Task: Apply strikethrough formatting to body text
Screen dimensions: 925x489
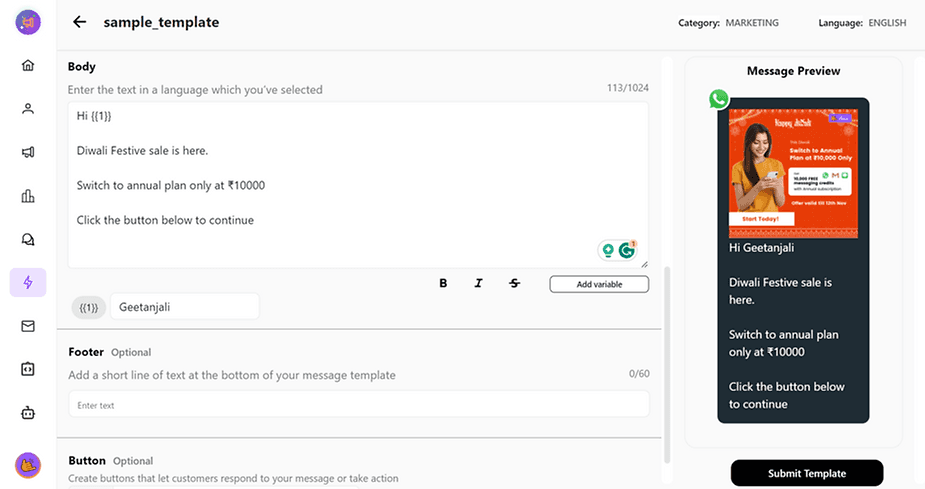Action: point(514,284)
